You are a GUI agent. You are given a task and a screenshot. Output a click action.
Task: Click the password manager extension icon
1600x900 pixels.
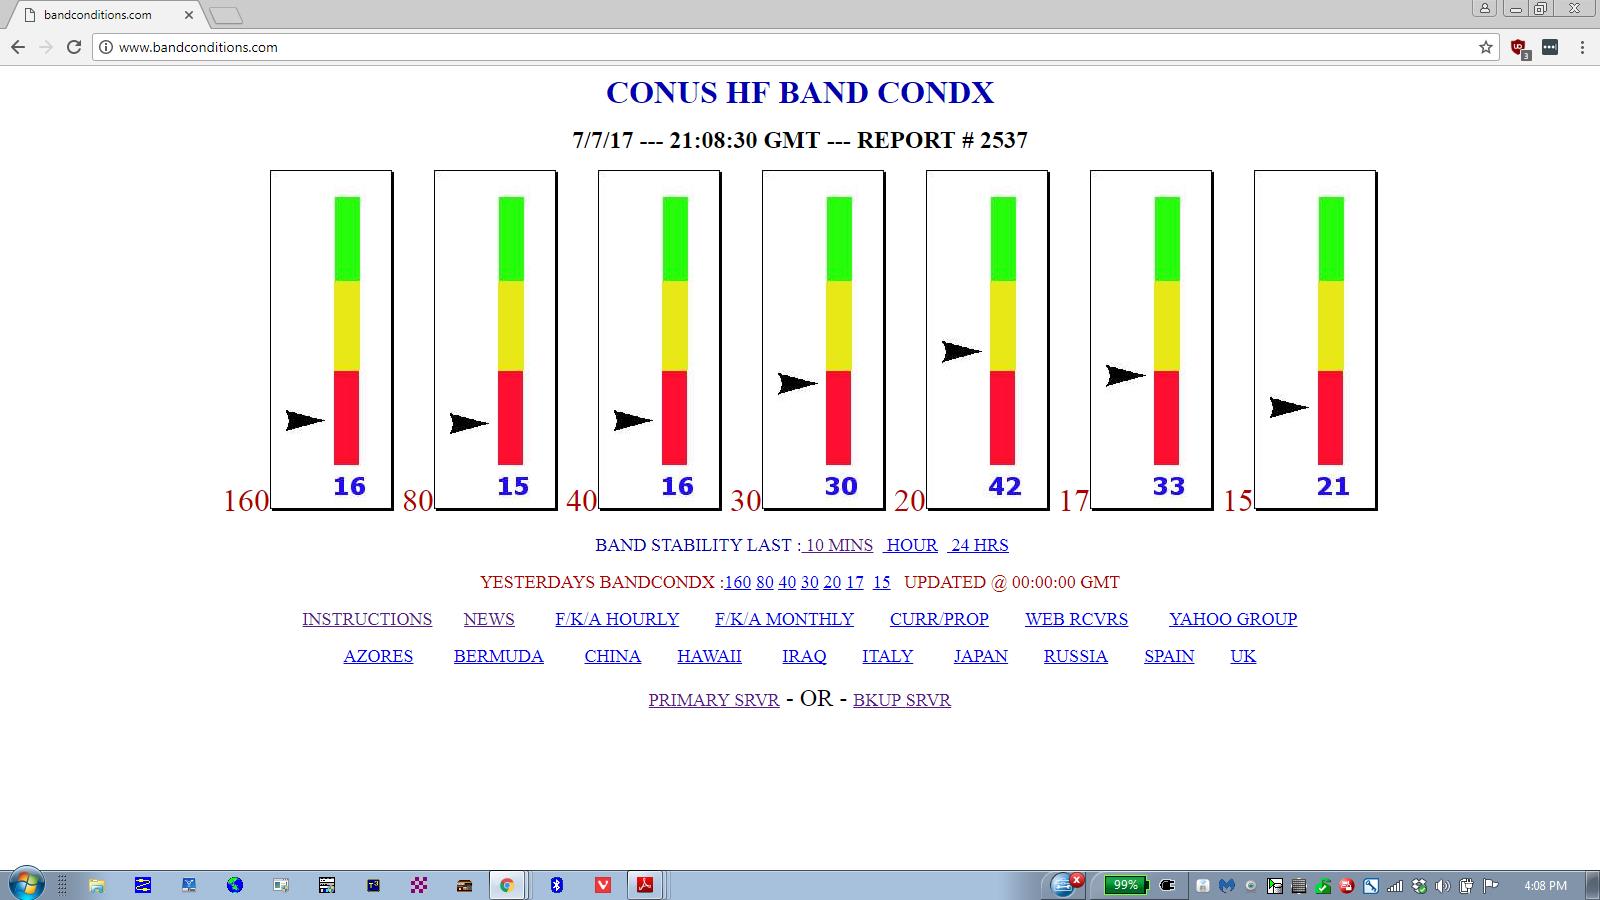pyautogui.click(x=1550, y=47)
